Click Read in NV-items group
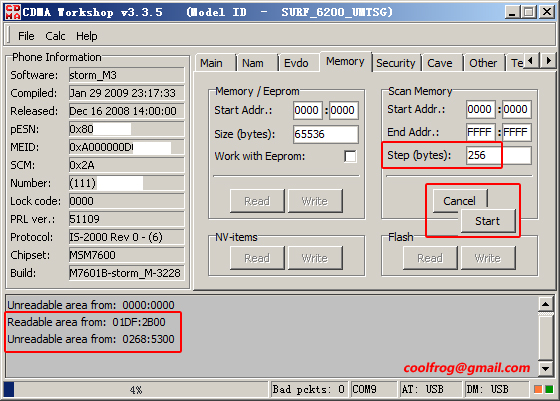The width and height of the screenshot is (560, 401). pyautogui.click(x=257, y=258)
